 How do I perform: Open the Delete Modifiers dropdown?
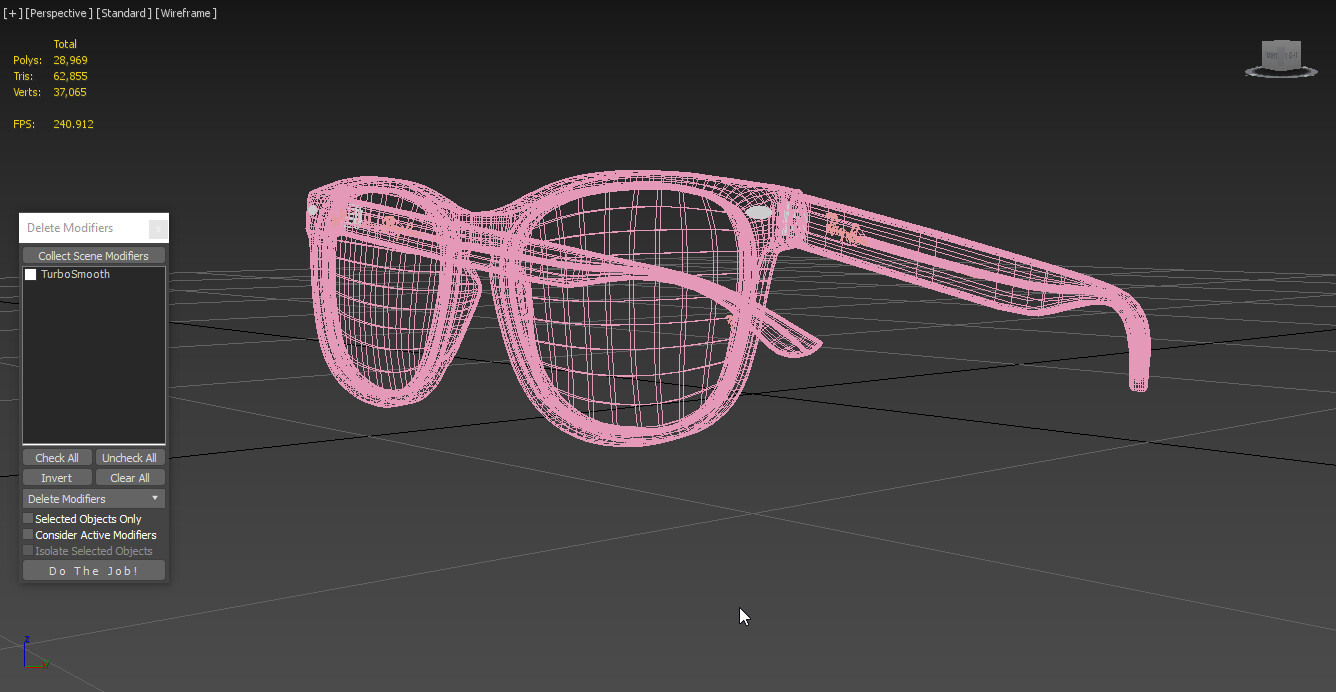tap(94, 499)
